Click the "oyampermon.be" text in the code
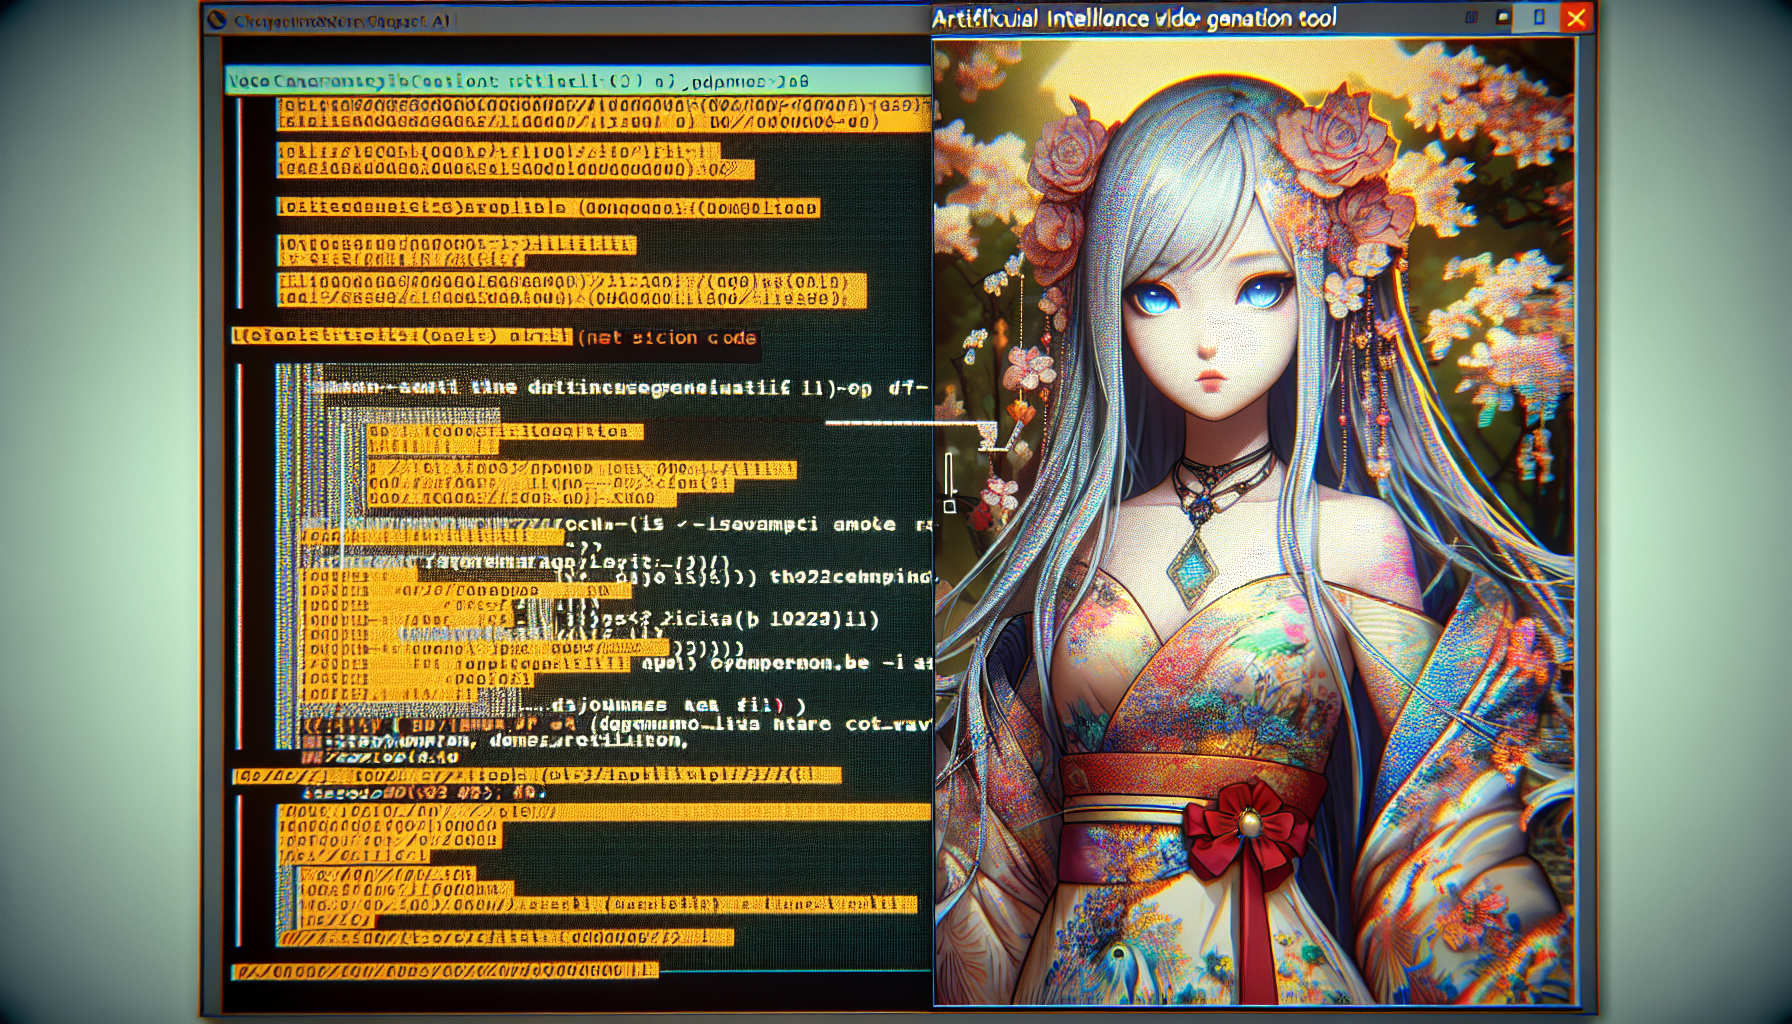 790,662
